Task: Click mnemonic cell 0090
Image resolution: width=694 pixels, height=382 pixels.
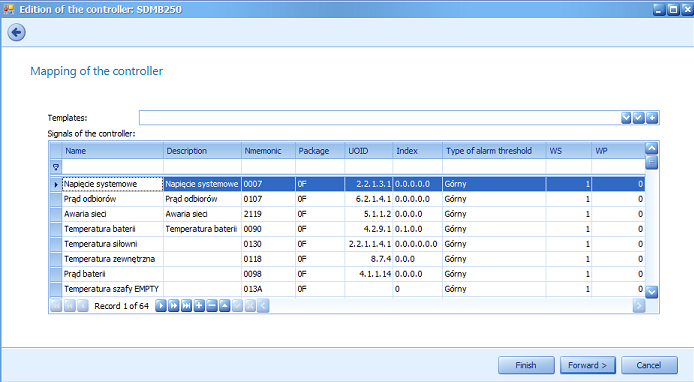Action: pos(268,229)
